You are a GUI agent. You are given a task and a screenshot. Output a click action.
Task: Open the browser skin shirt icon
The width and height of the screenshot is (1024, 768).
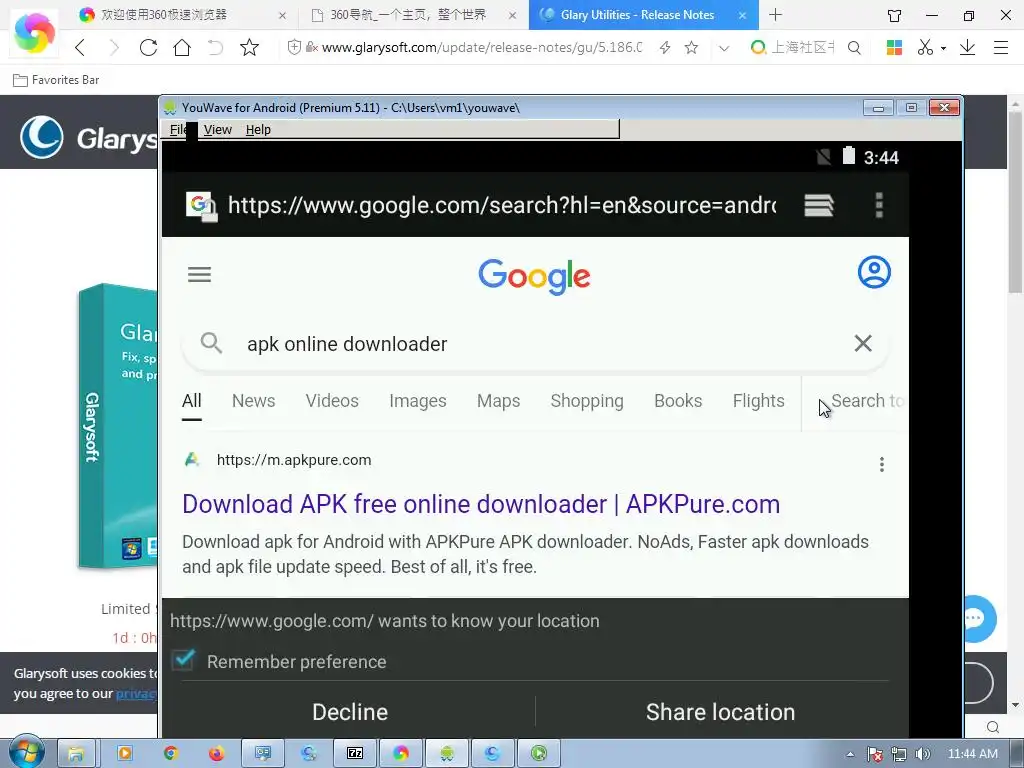(895, 15)
